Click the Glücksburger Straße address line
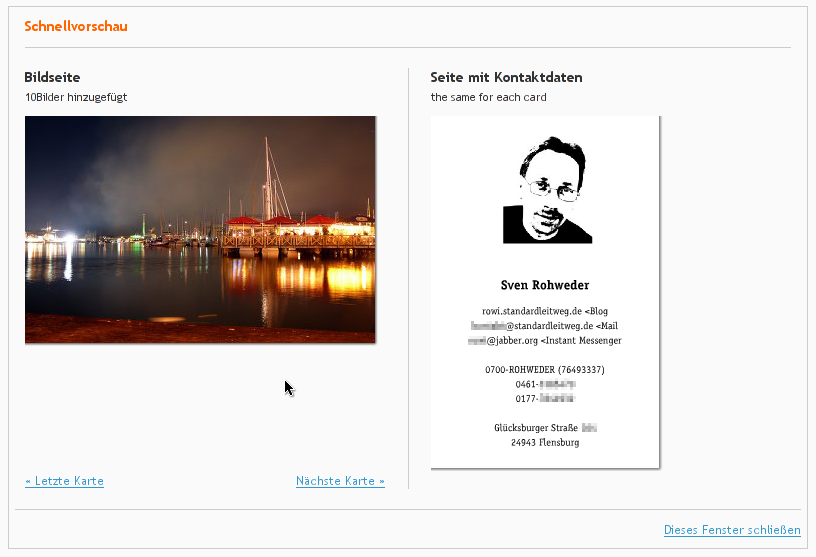 pos(545,428)
